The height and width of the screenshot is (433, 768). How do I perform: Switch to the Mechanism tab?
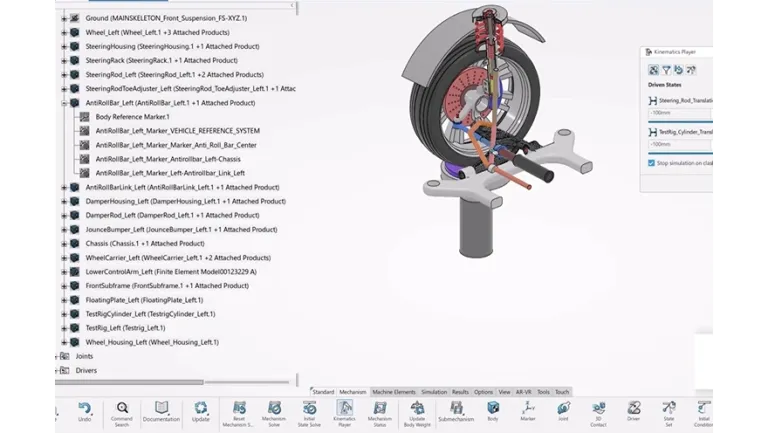[353, 392]
